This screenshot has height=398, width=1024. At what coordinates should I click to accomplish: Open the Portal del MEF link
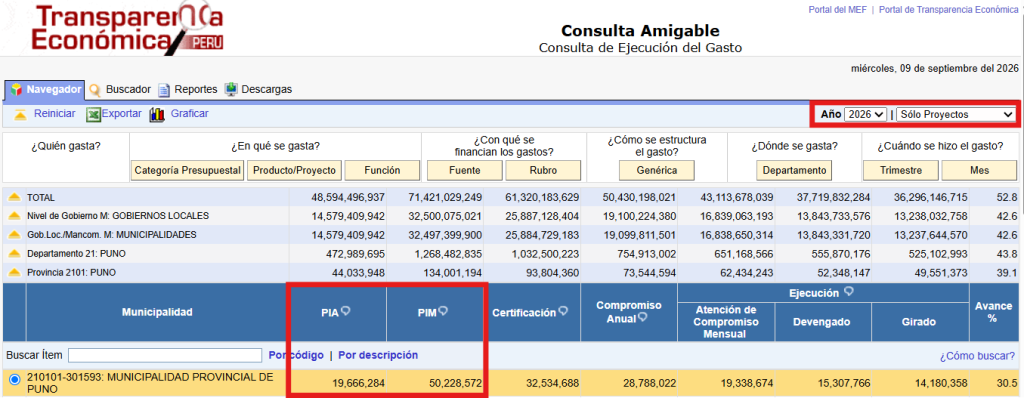coord(838,10)
